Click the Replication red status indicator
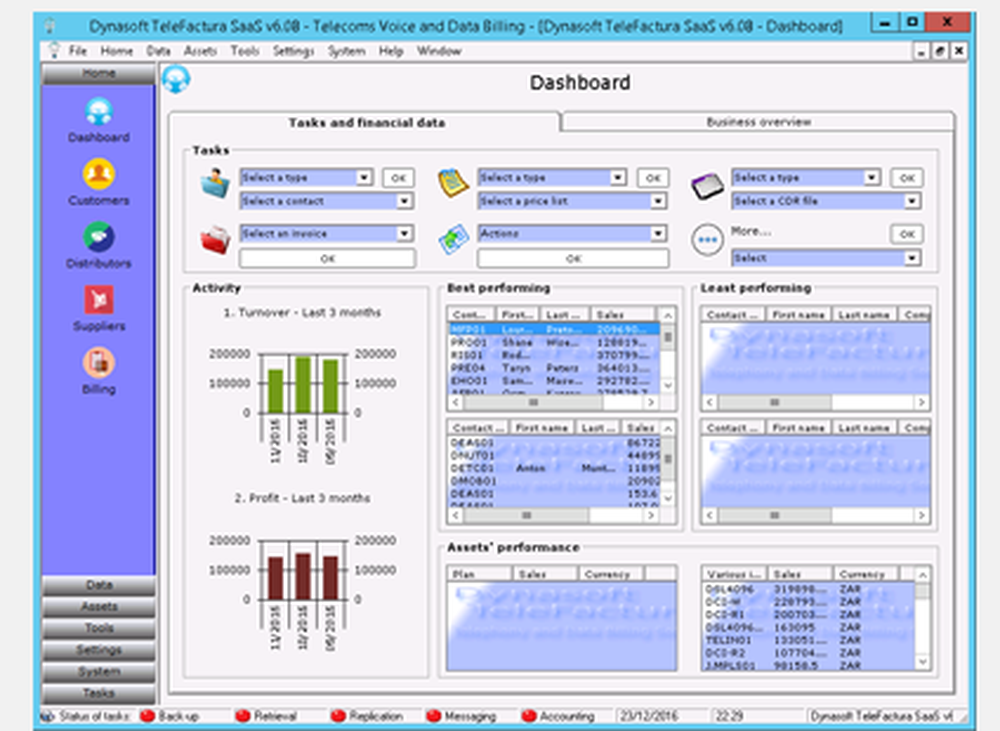Viewport: 1000px width, 731px height. [338, 716]
